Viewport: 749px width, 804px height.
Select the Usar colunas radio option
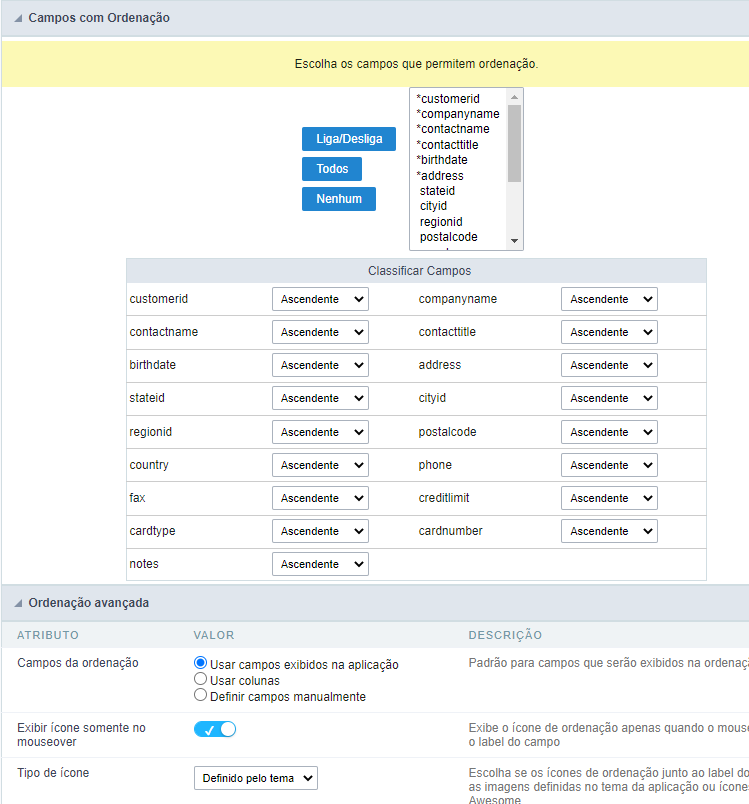(201, 680)
